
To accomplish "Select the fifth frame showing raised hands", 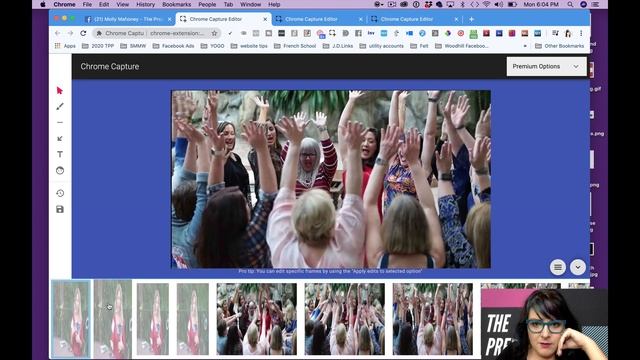I will tap(257, 319).
